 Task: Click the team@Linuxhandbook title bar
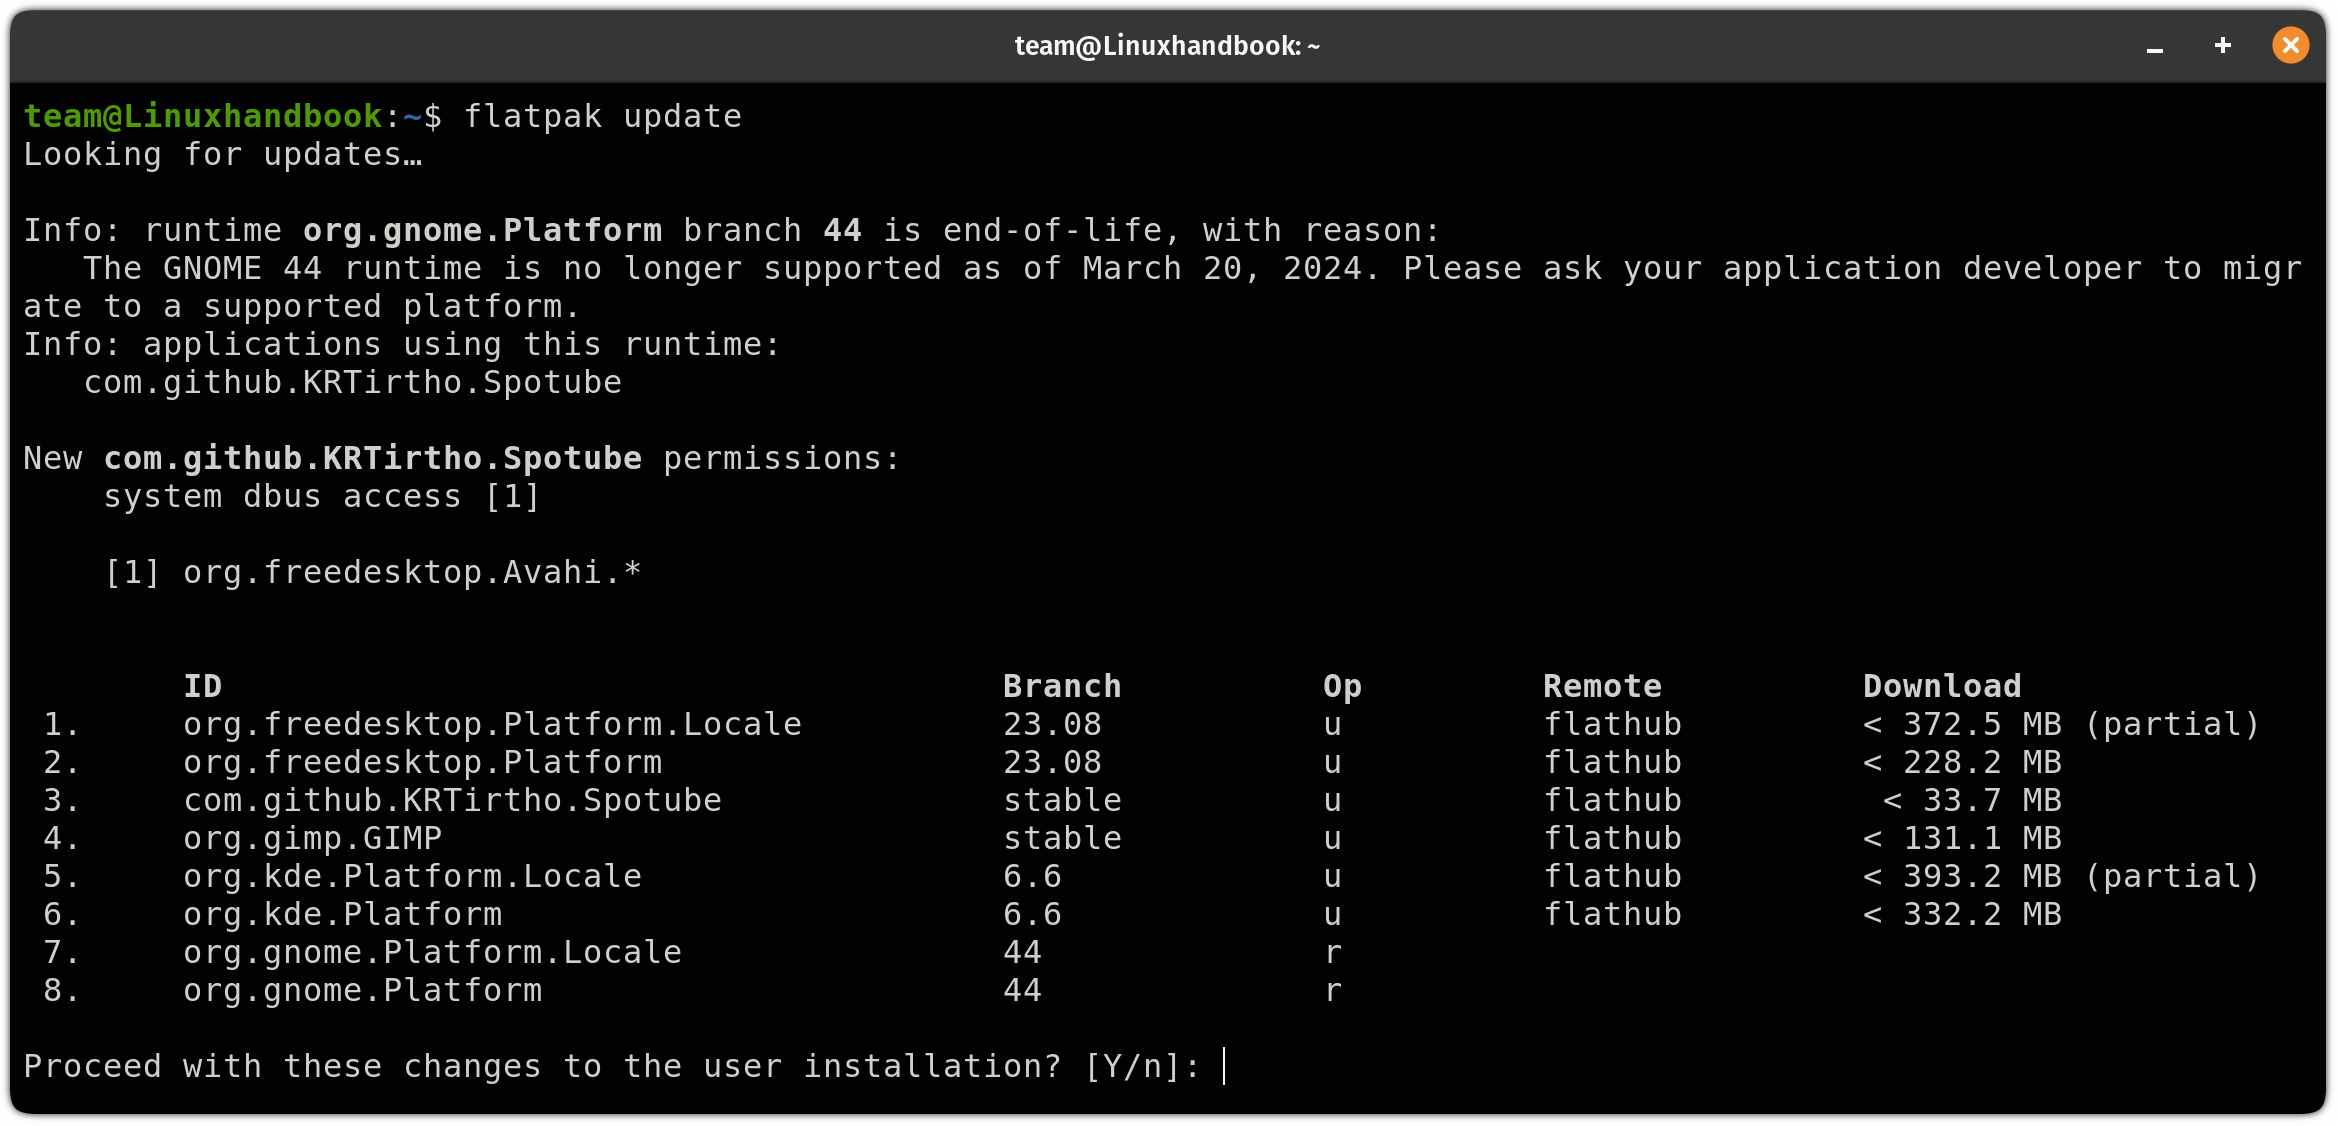(x=1167, y=45)
